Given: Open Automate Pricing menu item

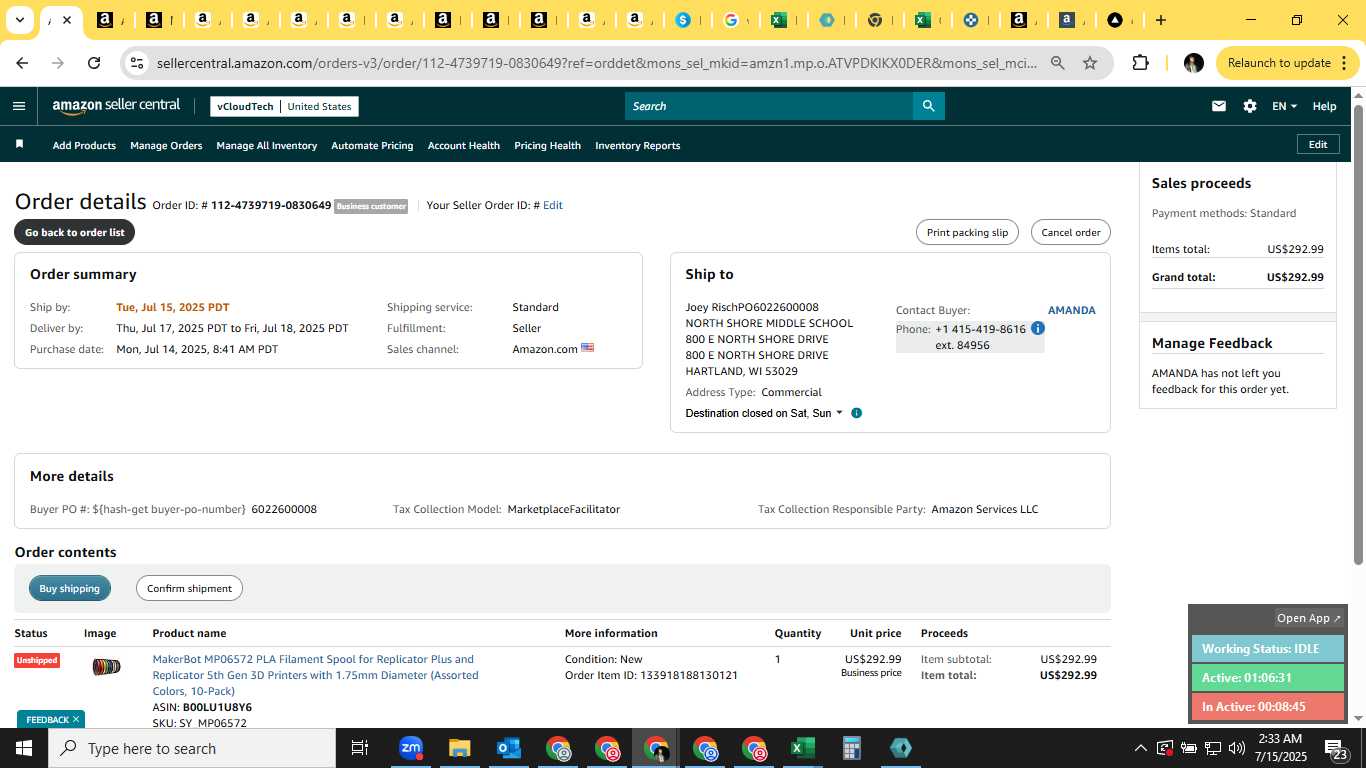Looking at the screenshot, I should (x=372, y=145).
